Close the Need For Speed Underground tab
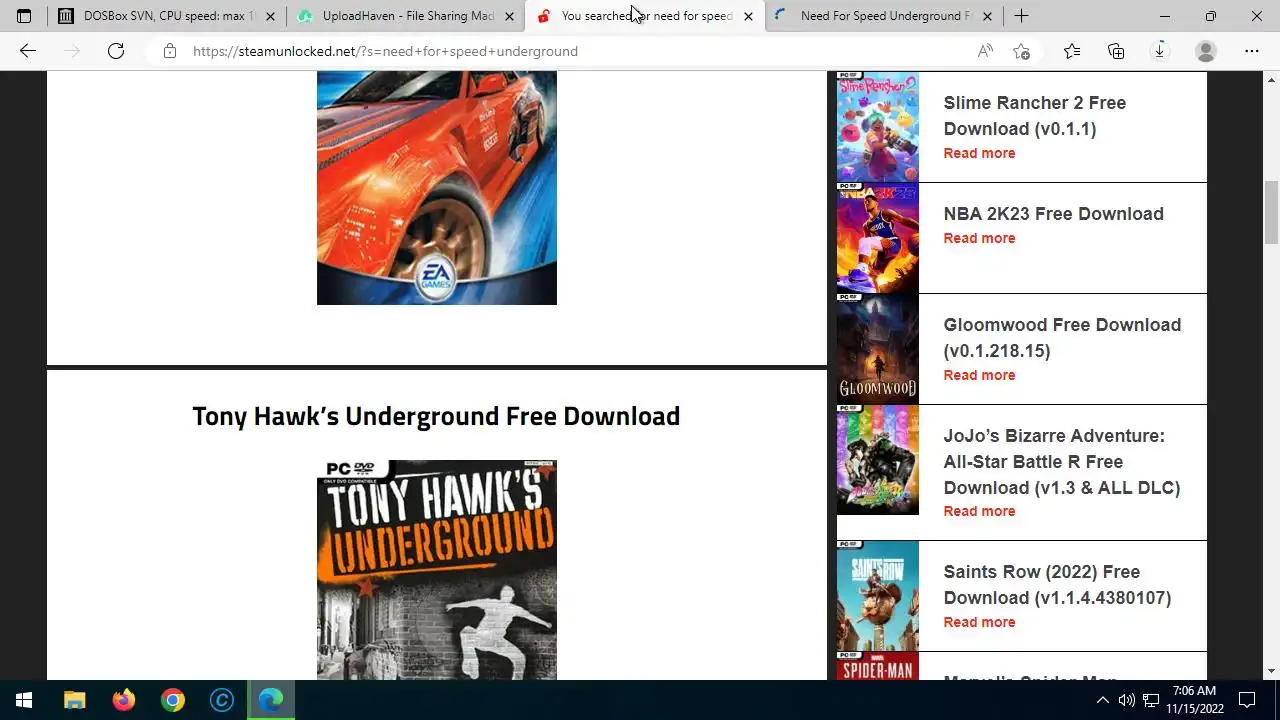The width and height of the screenshot is (1280, 720). pos(988,16)
